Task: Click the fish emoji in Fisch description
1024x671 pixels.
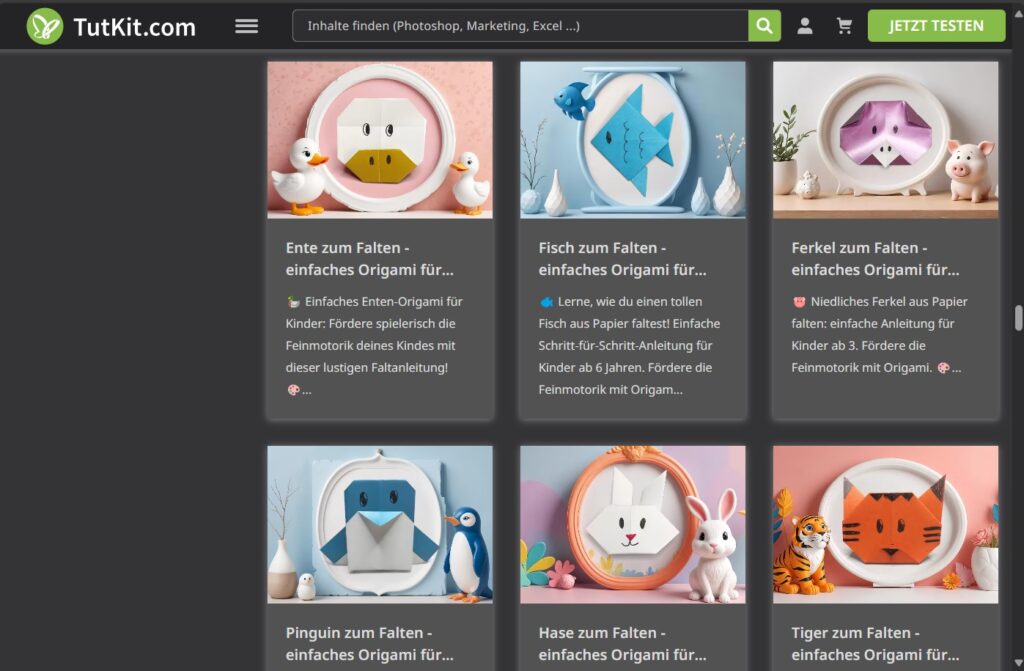Action: (x=546, y=302)
